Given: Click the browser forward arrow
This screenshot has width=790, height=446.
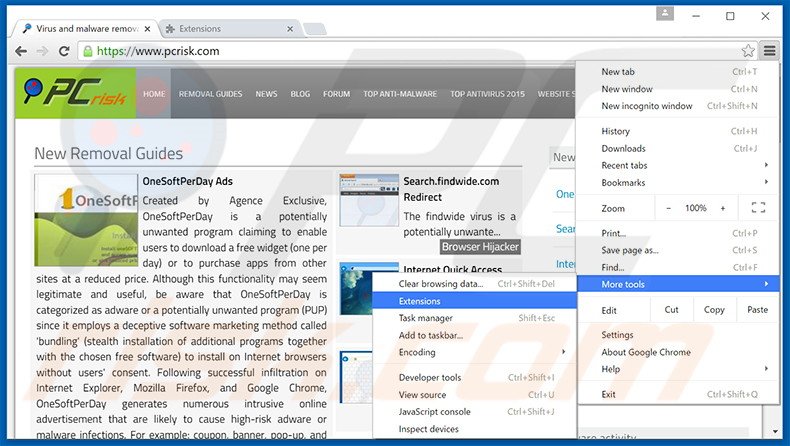Looking at the screenshot, I should (42, 51).
